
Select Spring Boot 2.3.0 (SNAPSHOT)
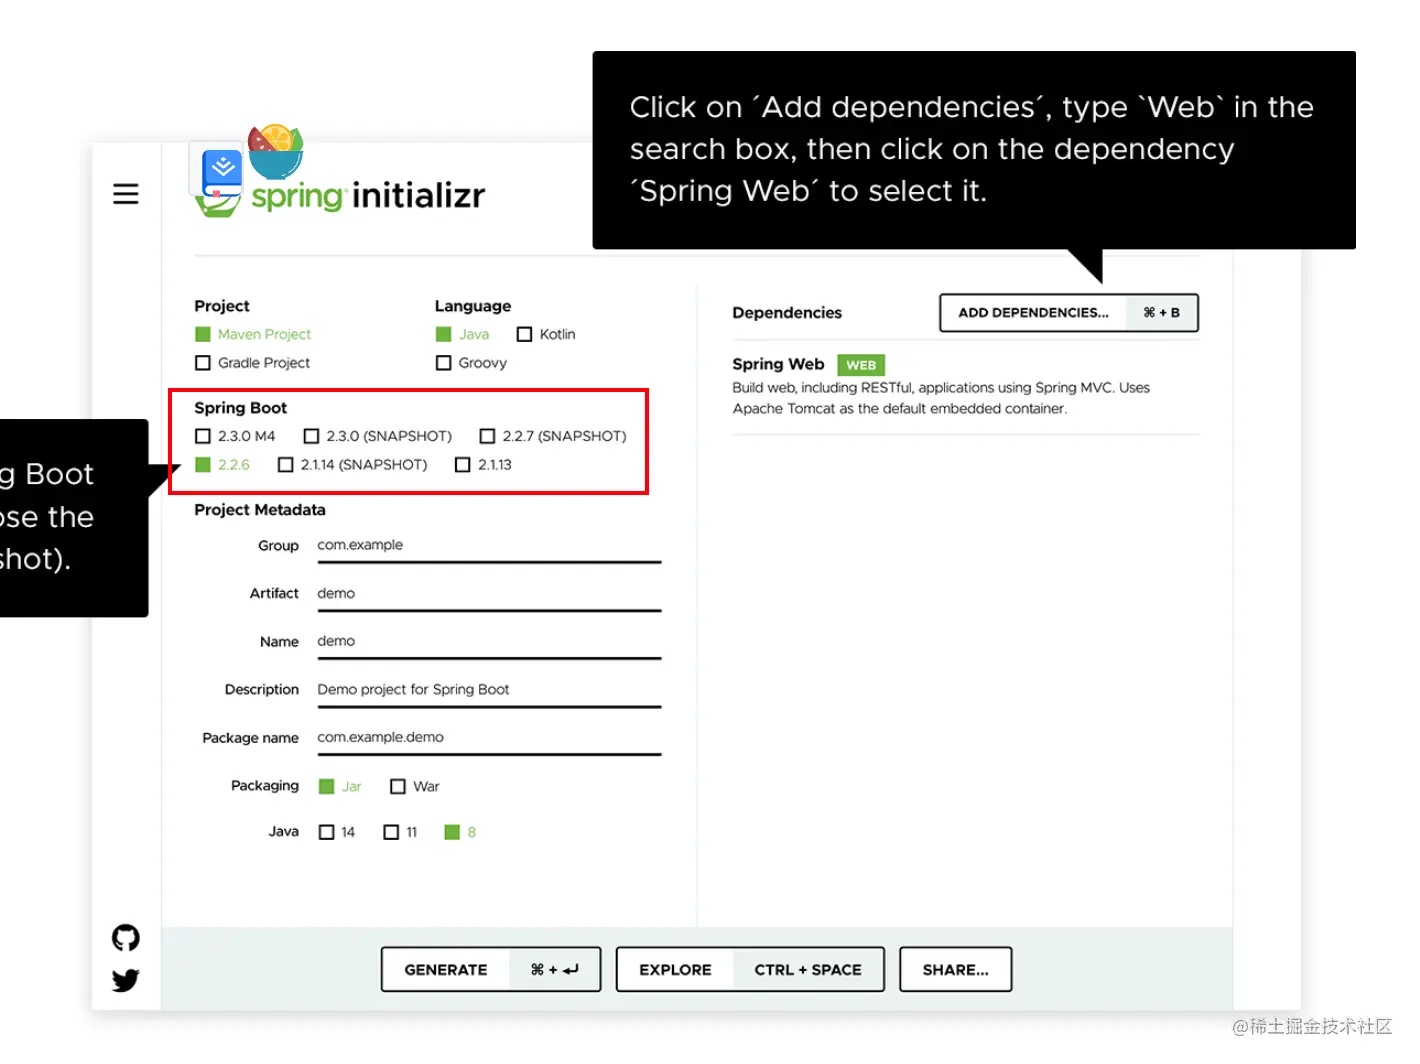click(x=378, y=436)
